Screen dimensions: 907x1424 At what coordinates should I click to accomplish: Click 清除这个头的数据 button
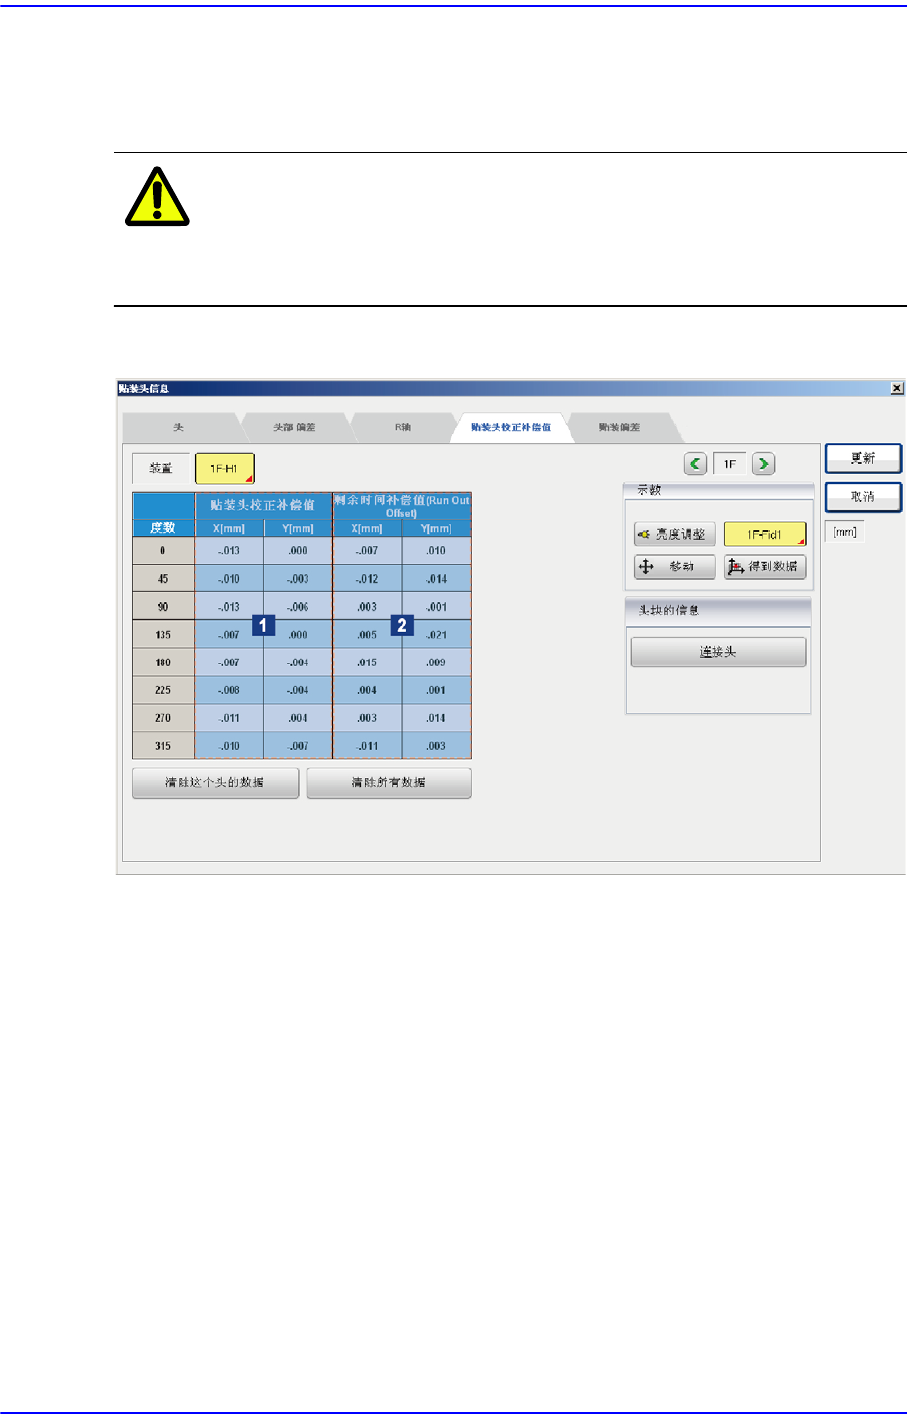pos(215,782)
